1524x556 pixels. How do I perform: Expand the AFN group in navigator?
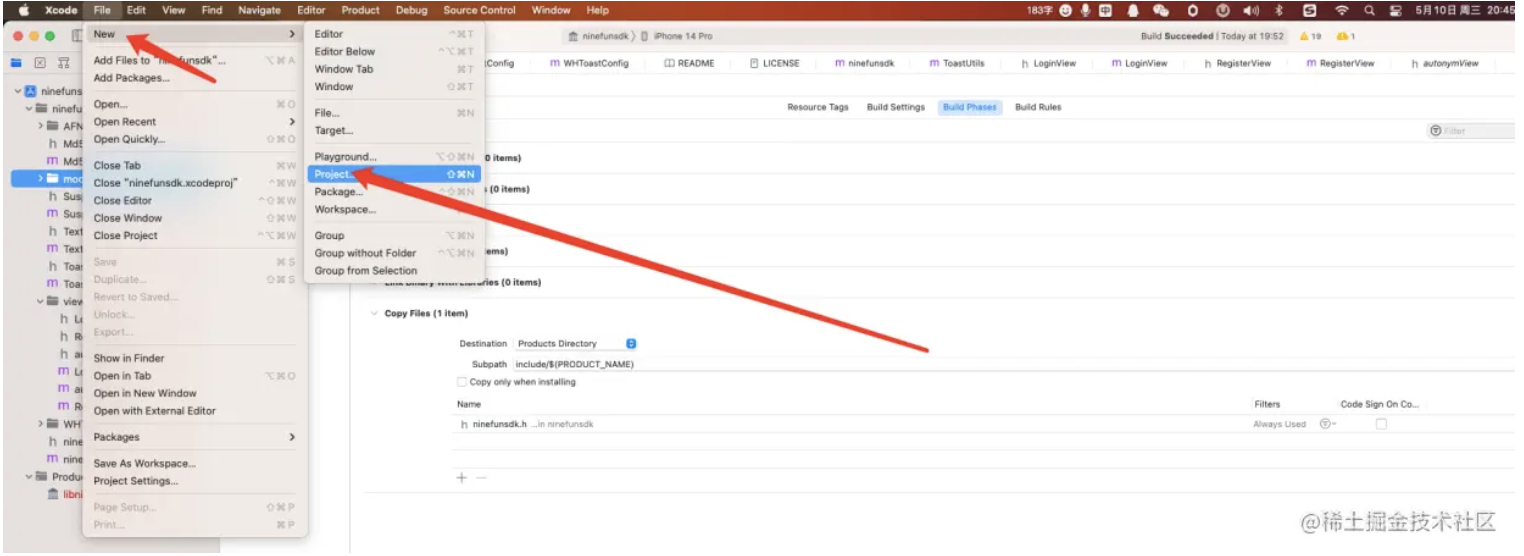[41, 126]
